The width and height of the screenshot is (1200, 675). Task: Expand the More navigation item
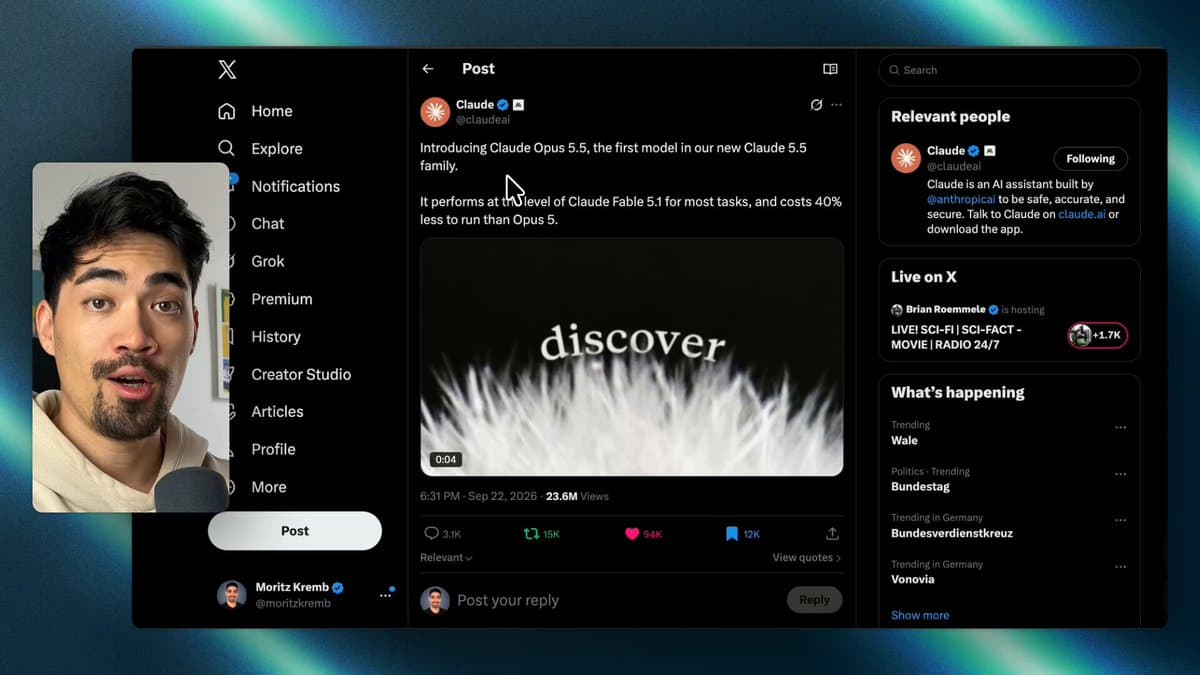pos(269,487)
